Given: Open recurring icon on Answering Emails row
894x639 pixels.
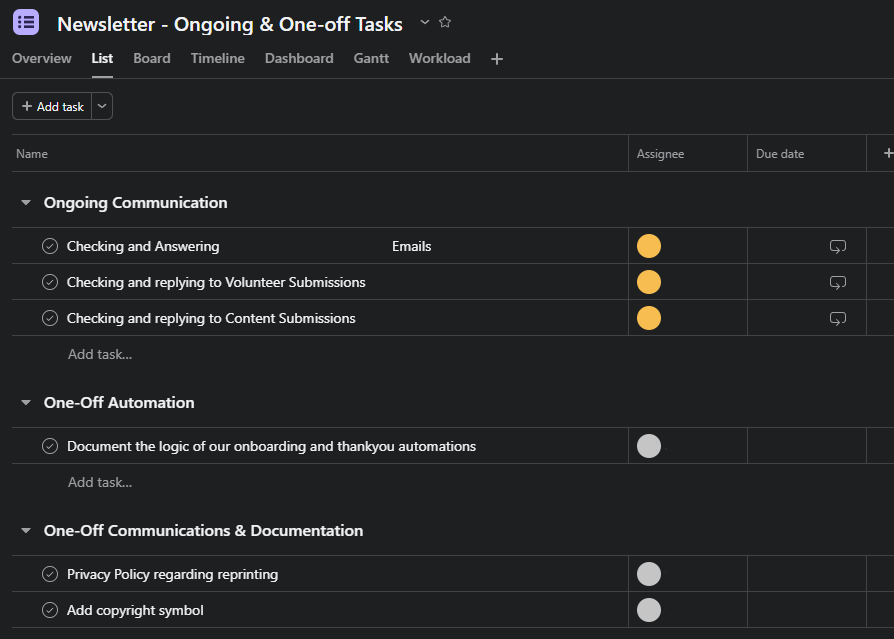Looking at the screenshot, I should (x=838, y=246).
